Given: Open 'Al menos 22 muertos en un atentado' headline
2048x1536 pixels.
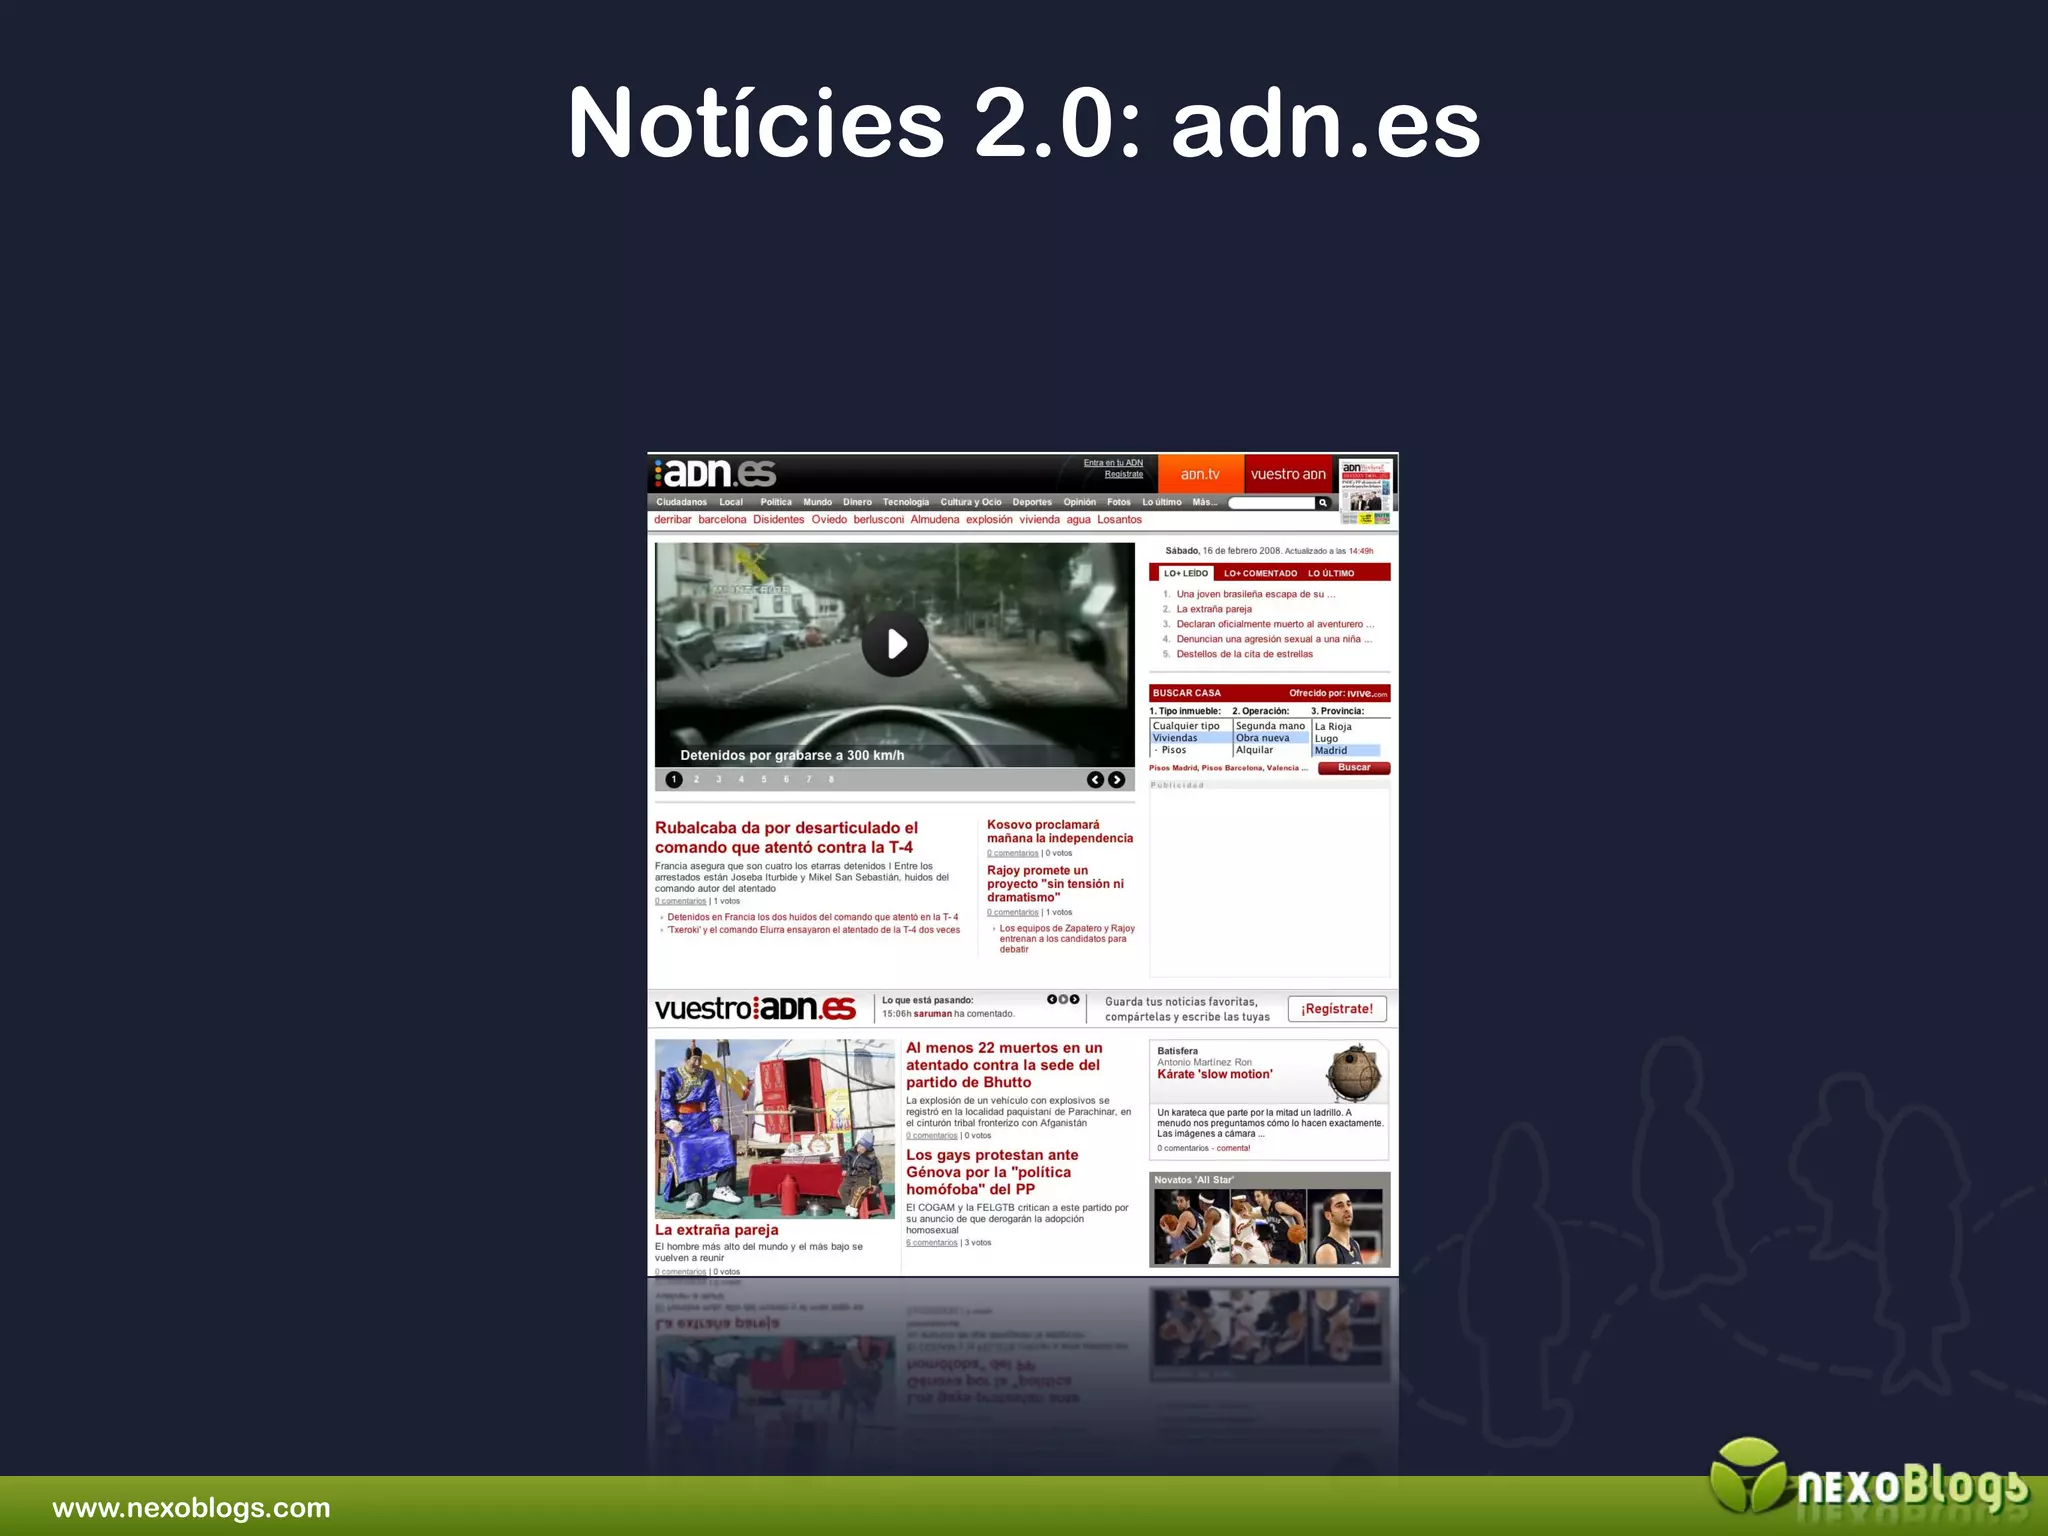Looking at the screenshot, I should [1004, 1065].
